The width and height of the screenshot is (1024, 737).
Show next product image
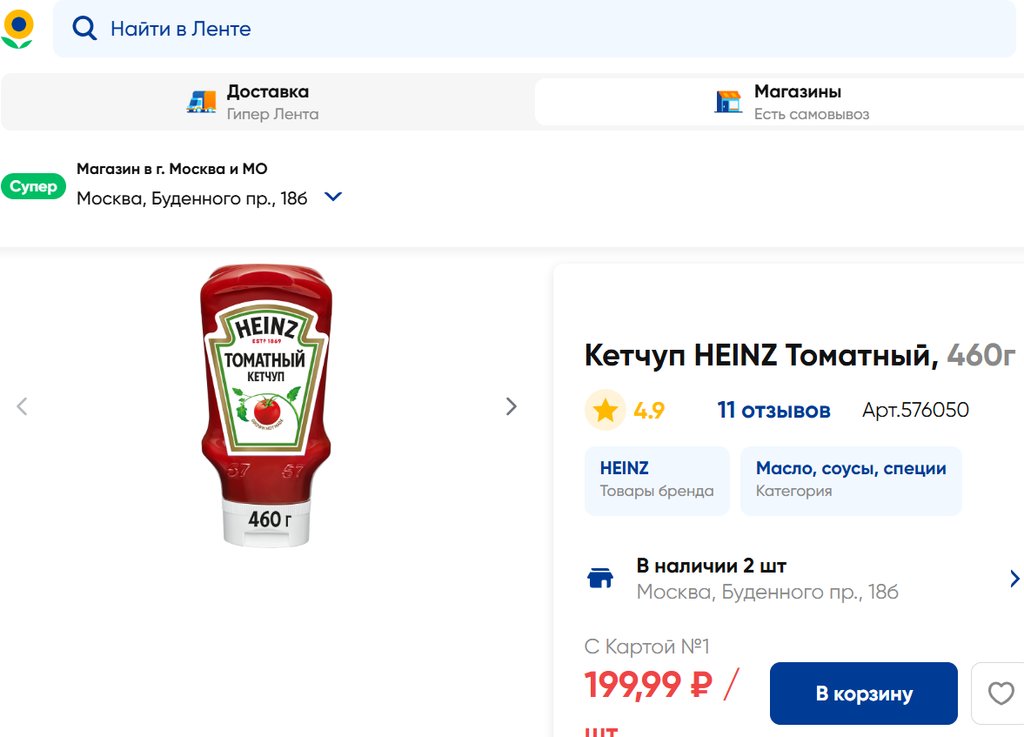coord(511,406)
